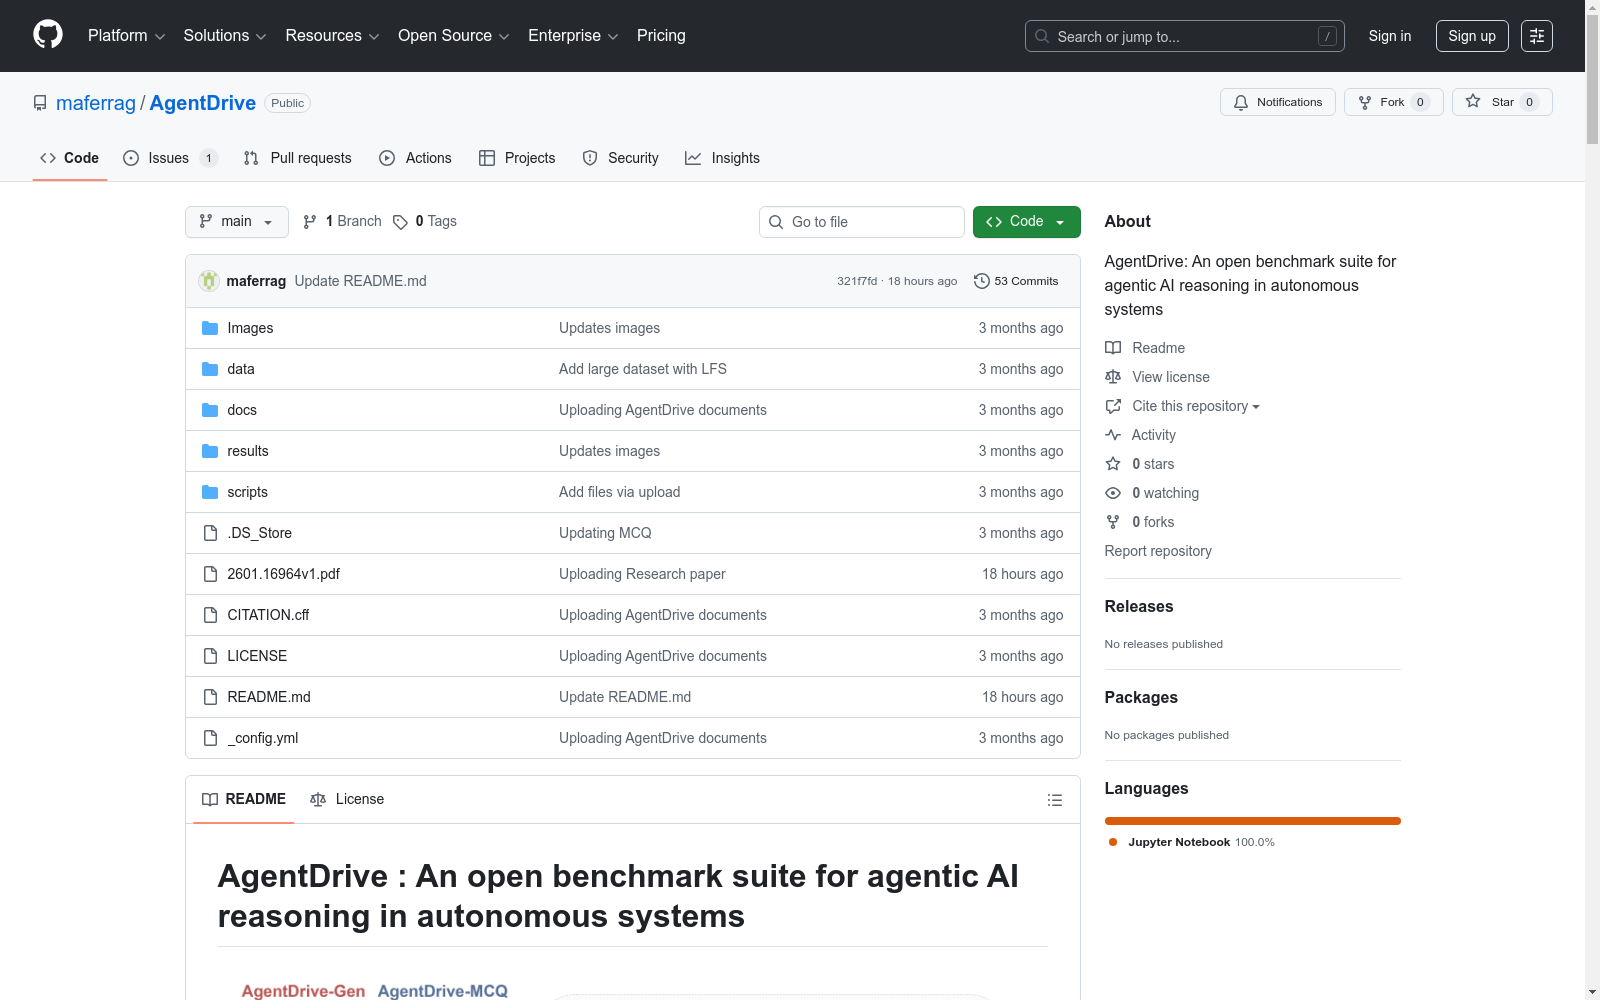Expand the Solutions menu
1600x1000 pixels.
225,36
